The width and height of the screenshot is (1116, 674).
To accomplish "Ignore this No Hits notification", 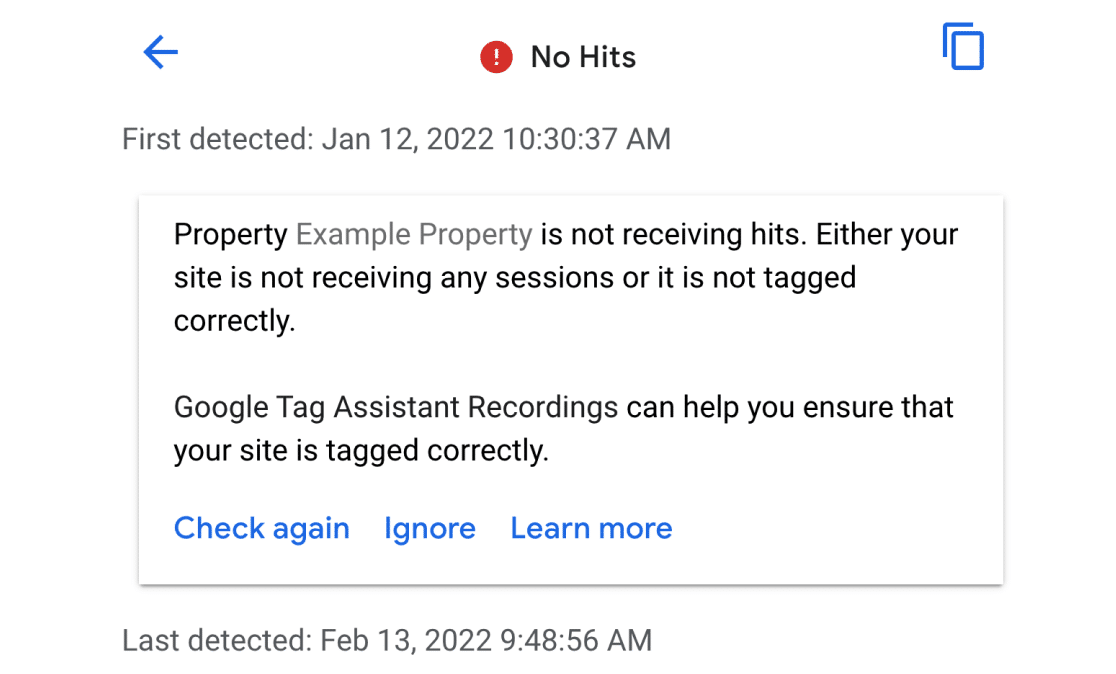I will (x=430, y=528).
